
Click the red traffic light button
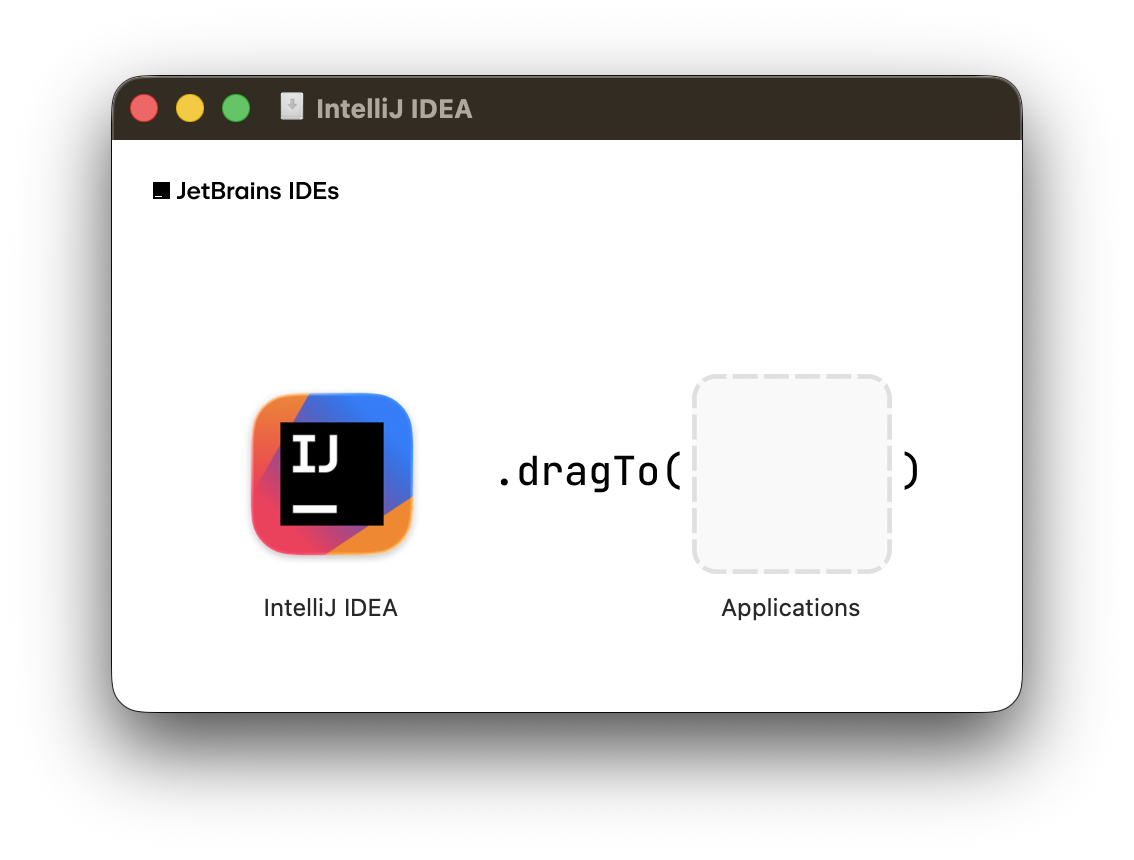(x=143, y=107)
